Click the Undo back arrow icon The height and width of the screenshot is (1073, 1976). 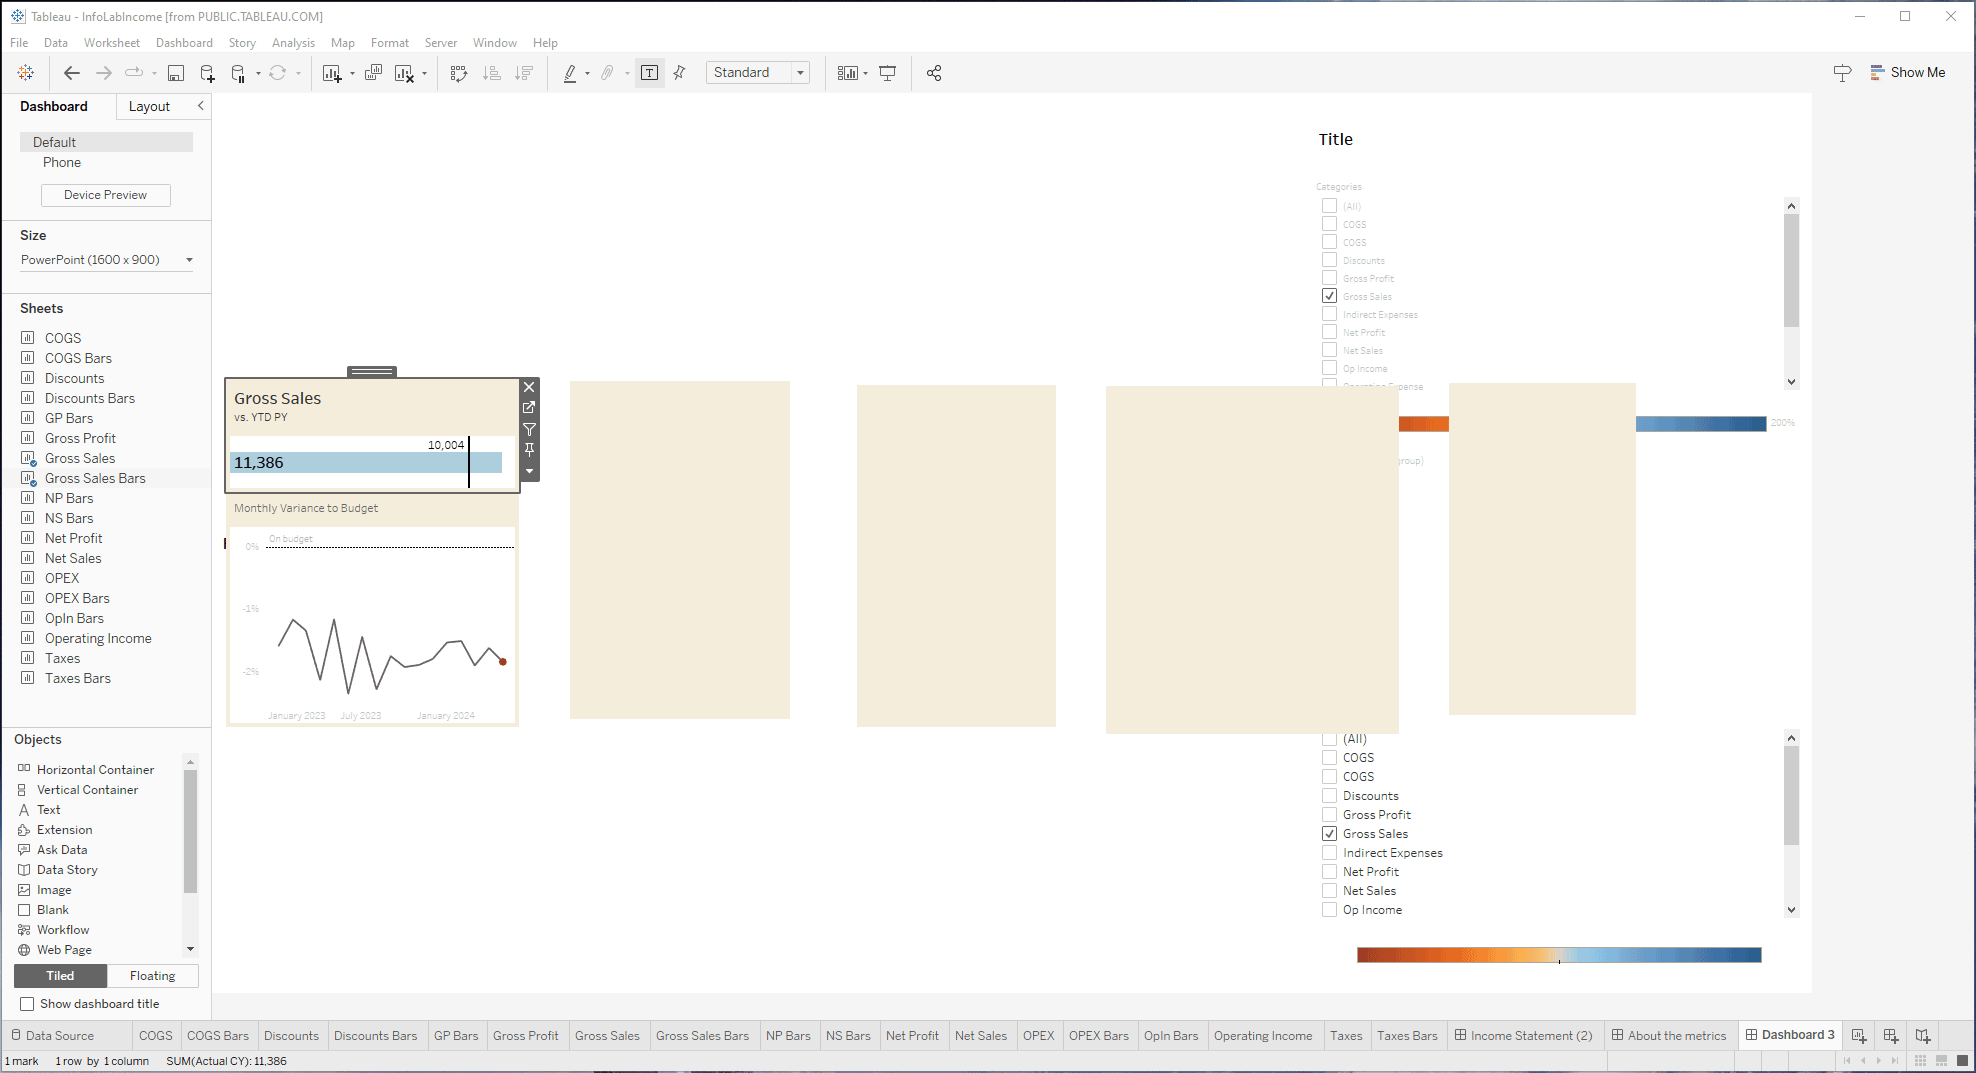point(71,73)
